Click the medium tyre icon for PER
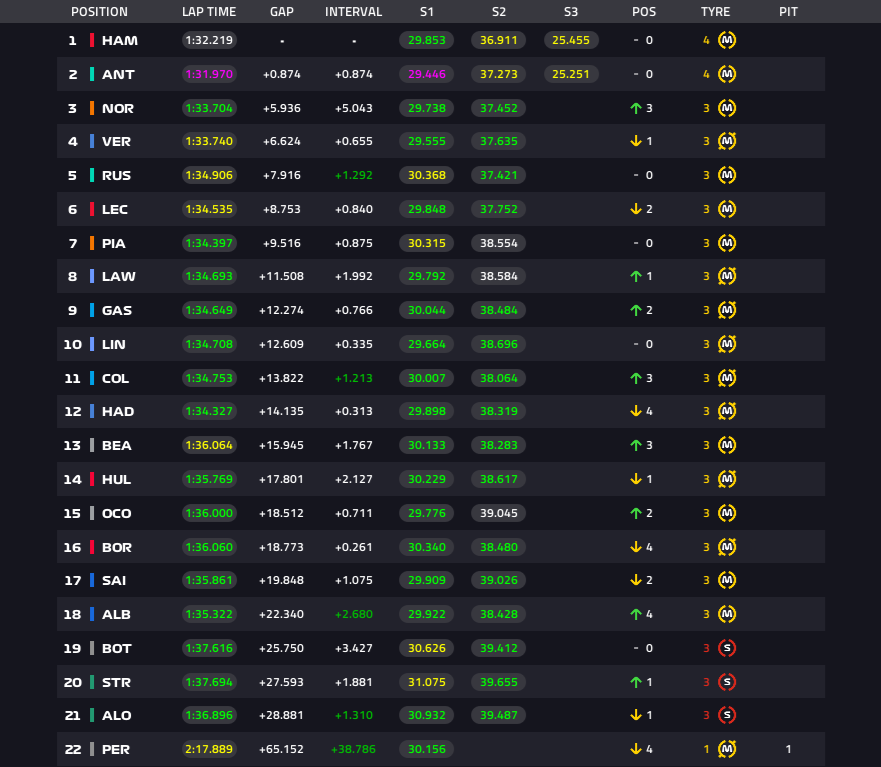Screen dimensions: 881x767 tap(726, 748)
